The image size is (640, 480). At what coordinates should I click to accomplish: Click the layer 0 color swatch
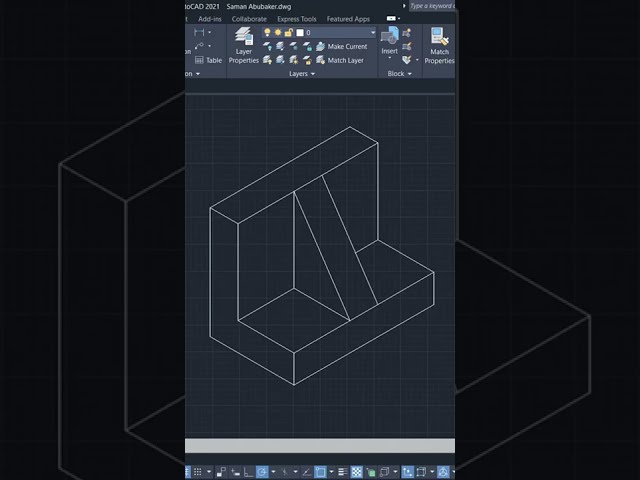300,32
